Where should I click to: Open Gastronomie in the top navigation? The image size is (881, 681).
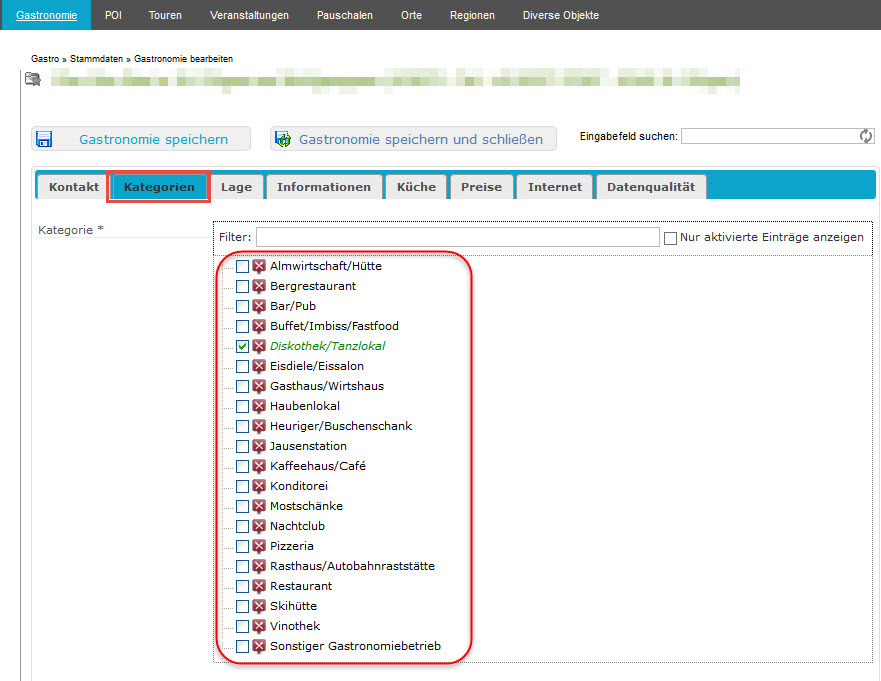pyautogui.click(x=47, y=15)
